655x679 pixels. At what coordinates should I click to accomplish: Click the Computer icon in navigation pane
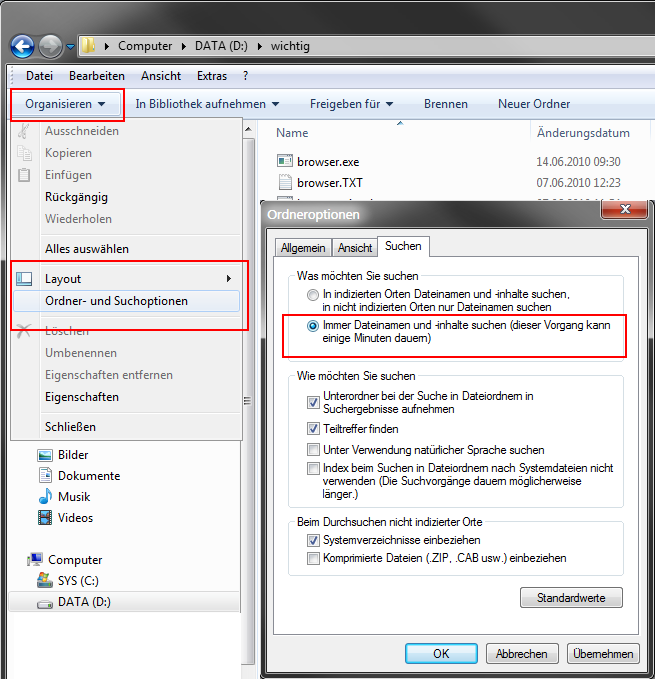click(x=35, y=559)
